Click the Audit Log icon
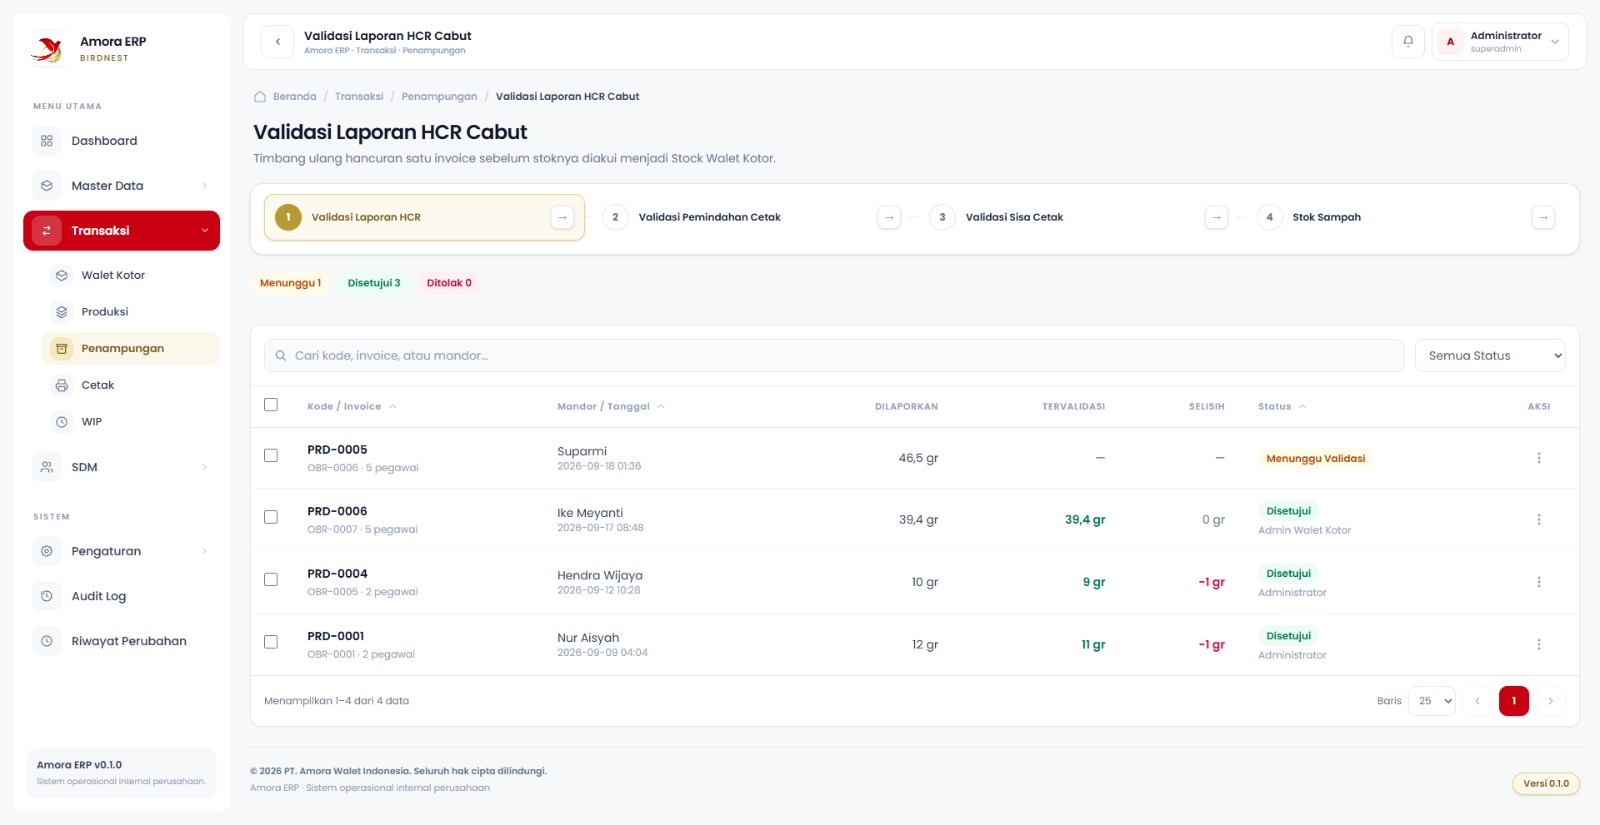This screenshot has width=1600, height=825. tap(47, 596)
